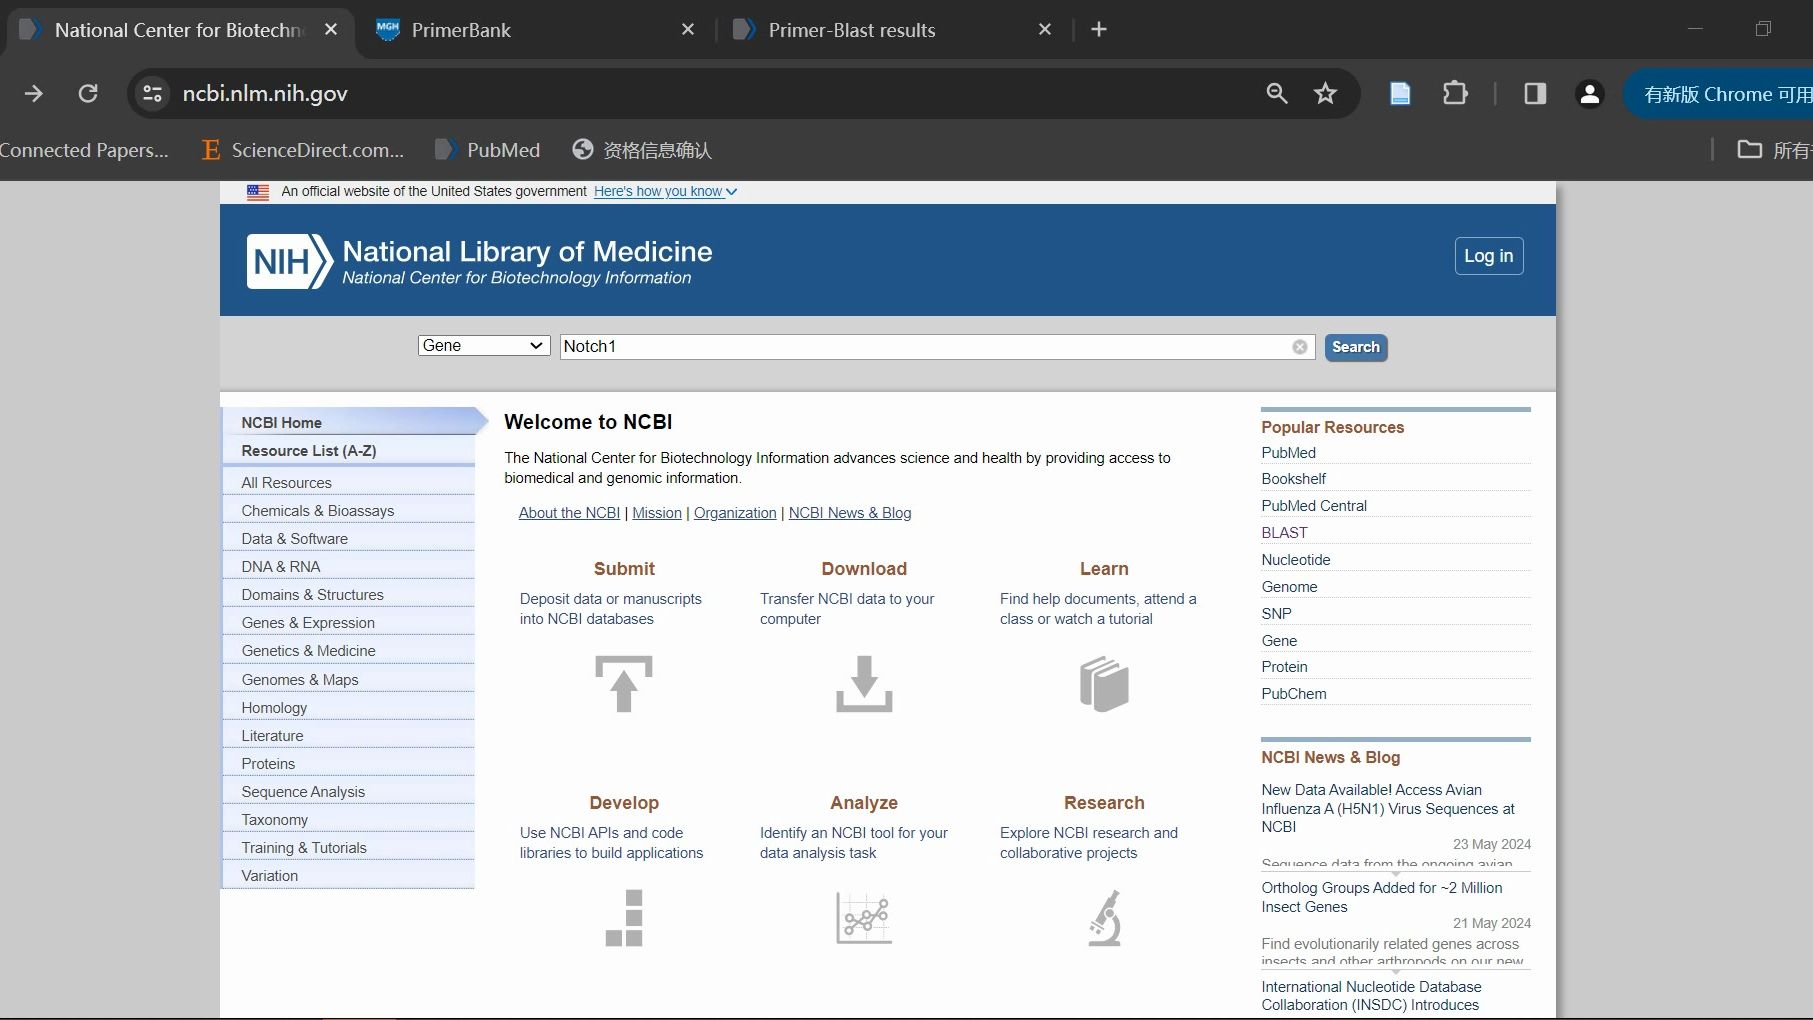Click the Log in button

1489,256
